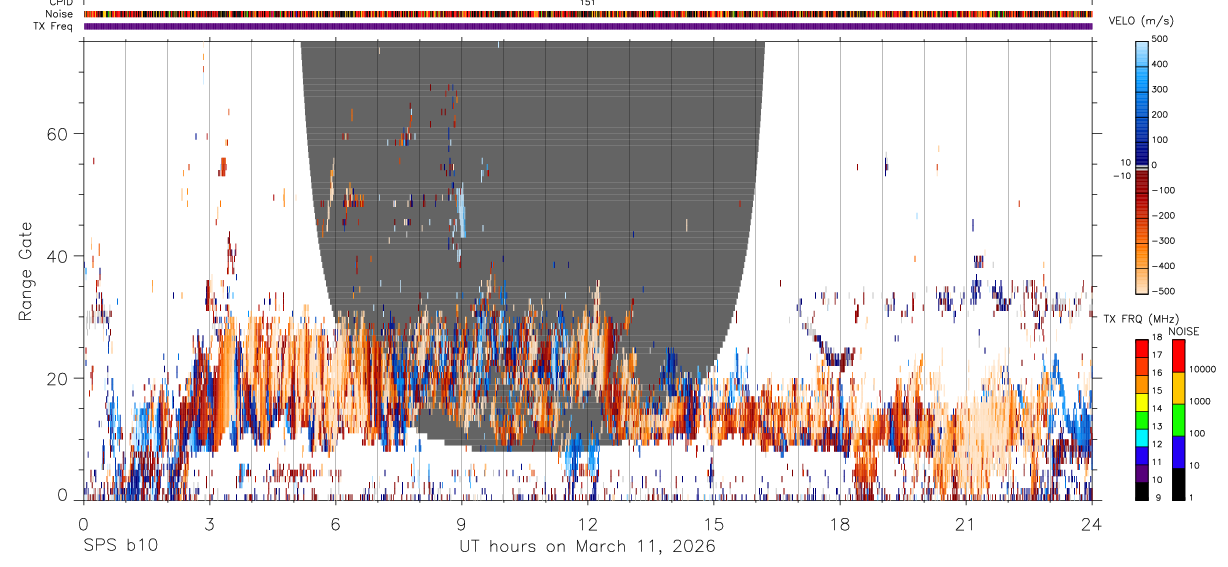Image resolution: width=1228 pixels, height=567 pixels.
Task: Click the velocity colorbar label '-300'
Action: tap(1163, 240)
